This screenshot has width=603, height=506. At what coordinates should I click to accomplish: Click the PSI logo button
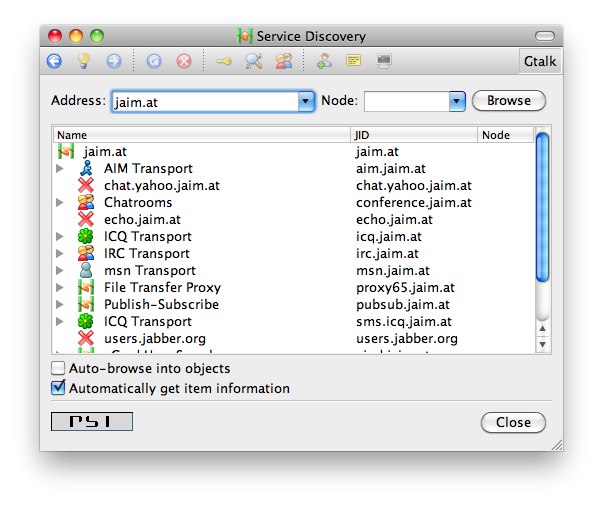click(92, 421)
